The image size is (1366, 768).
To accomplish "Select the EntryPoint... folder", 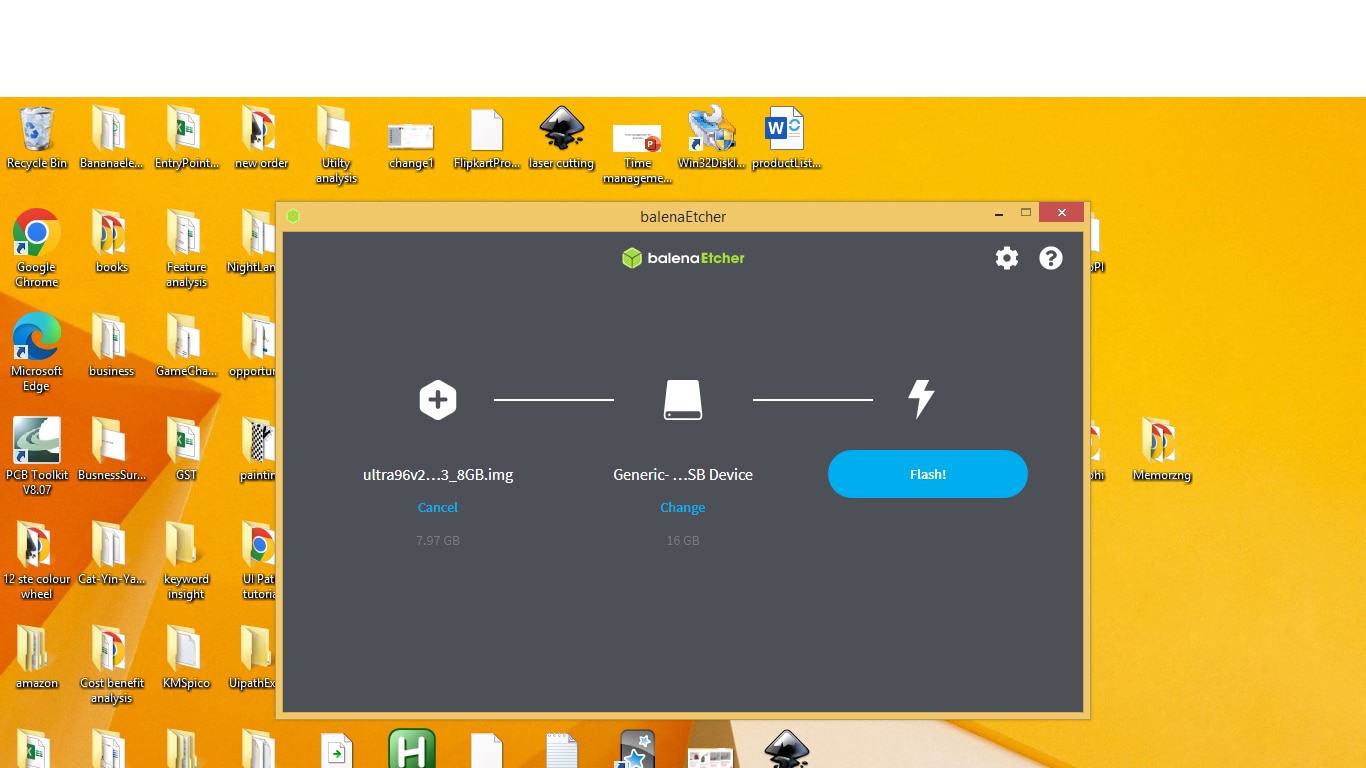I will point(187,138).
